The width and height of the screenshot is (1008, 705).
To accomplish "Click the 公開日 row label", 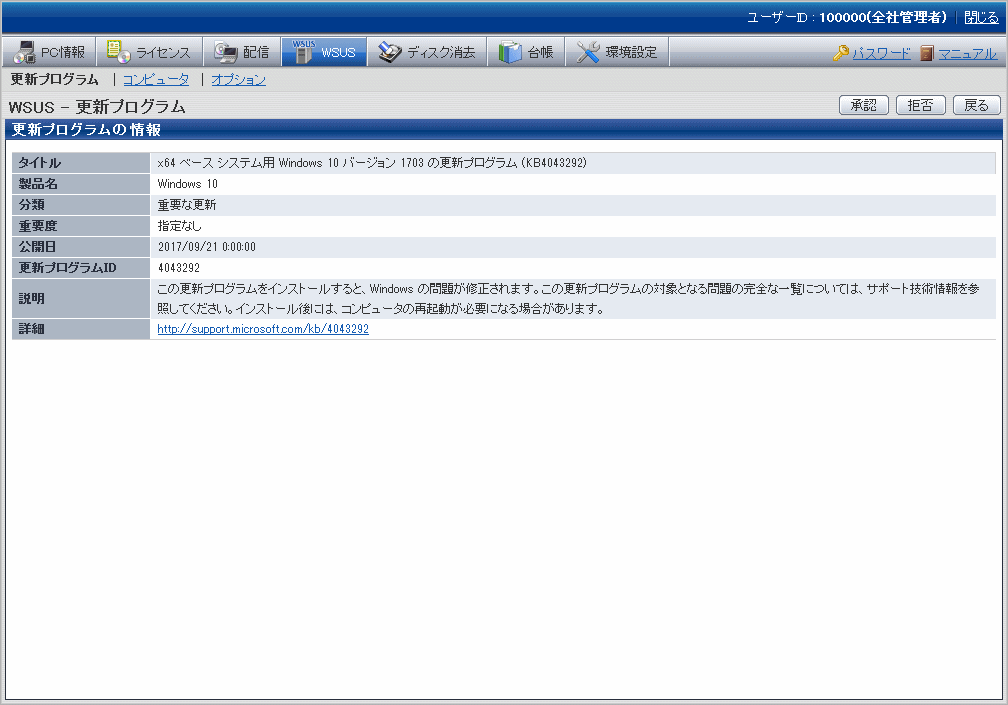I will pos(81,247).
